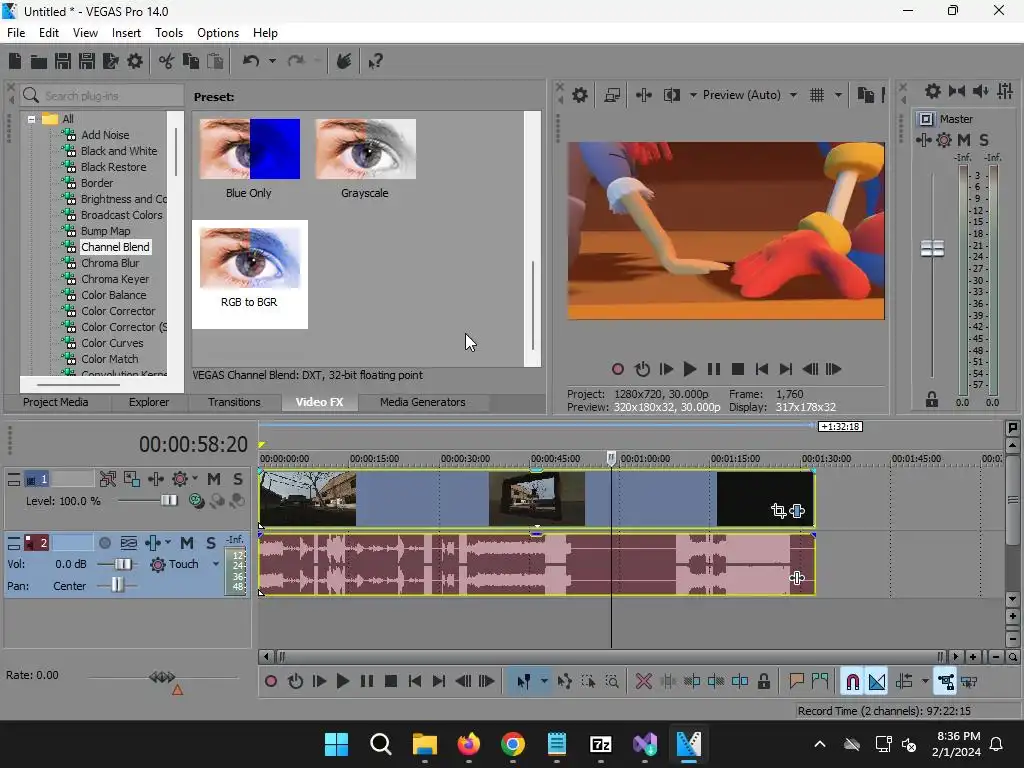Image resolution: width=1024 pixels, height=768 pixels.
Task: Toggle arm for record on audio track 2
Action: coord(104,543)
